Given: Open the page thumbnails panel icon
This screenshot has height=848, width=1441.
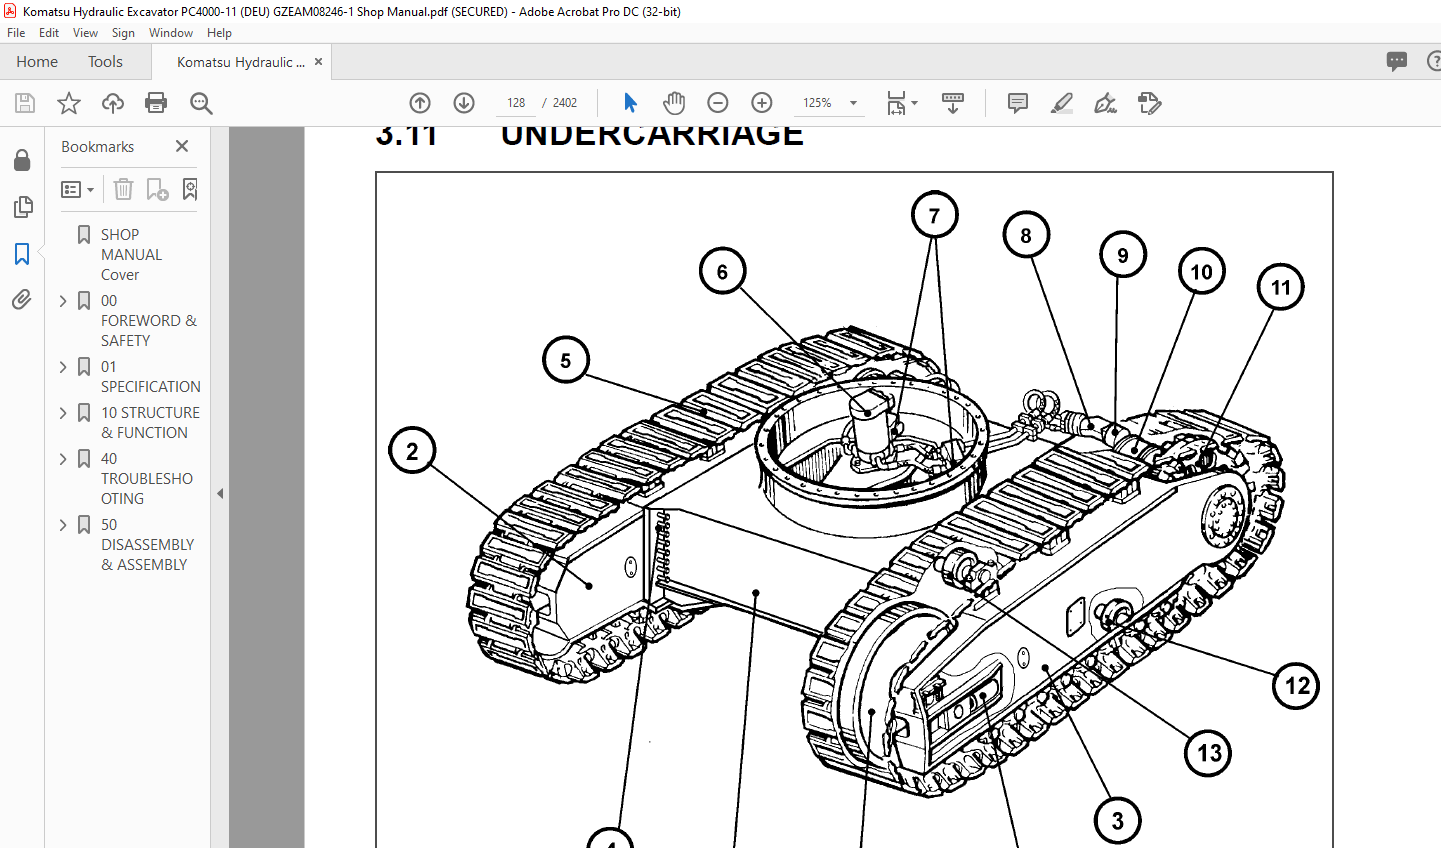Looking at the screenshot, I should pyautogui.click(x=22, y=207).
